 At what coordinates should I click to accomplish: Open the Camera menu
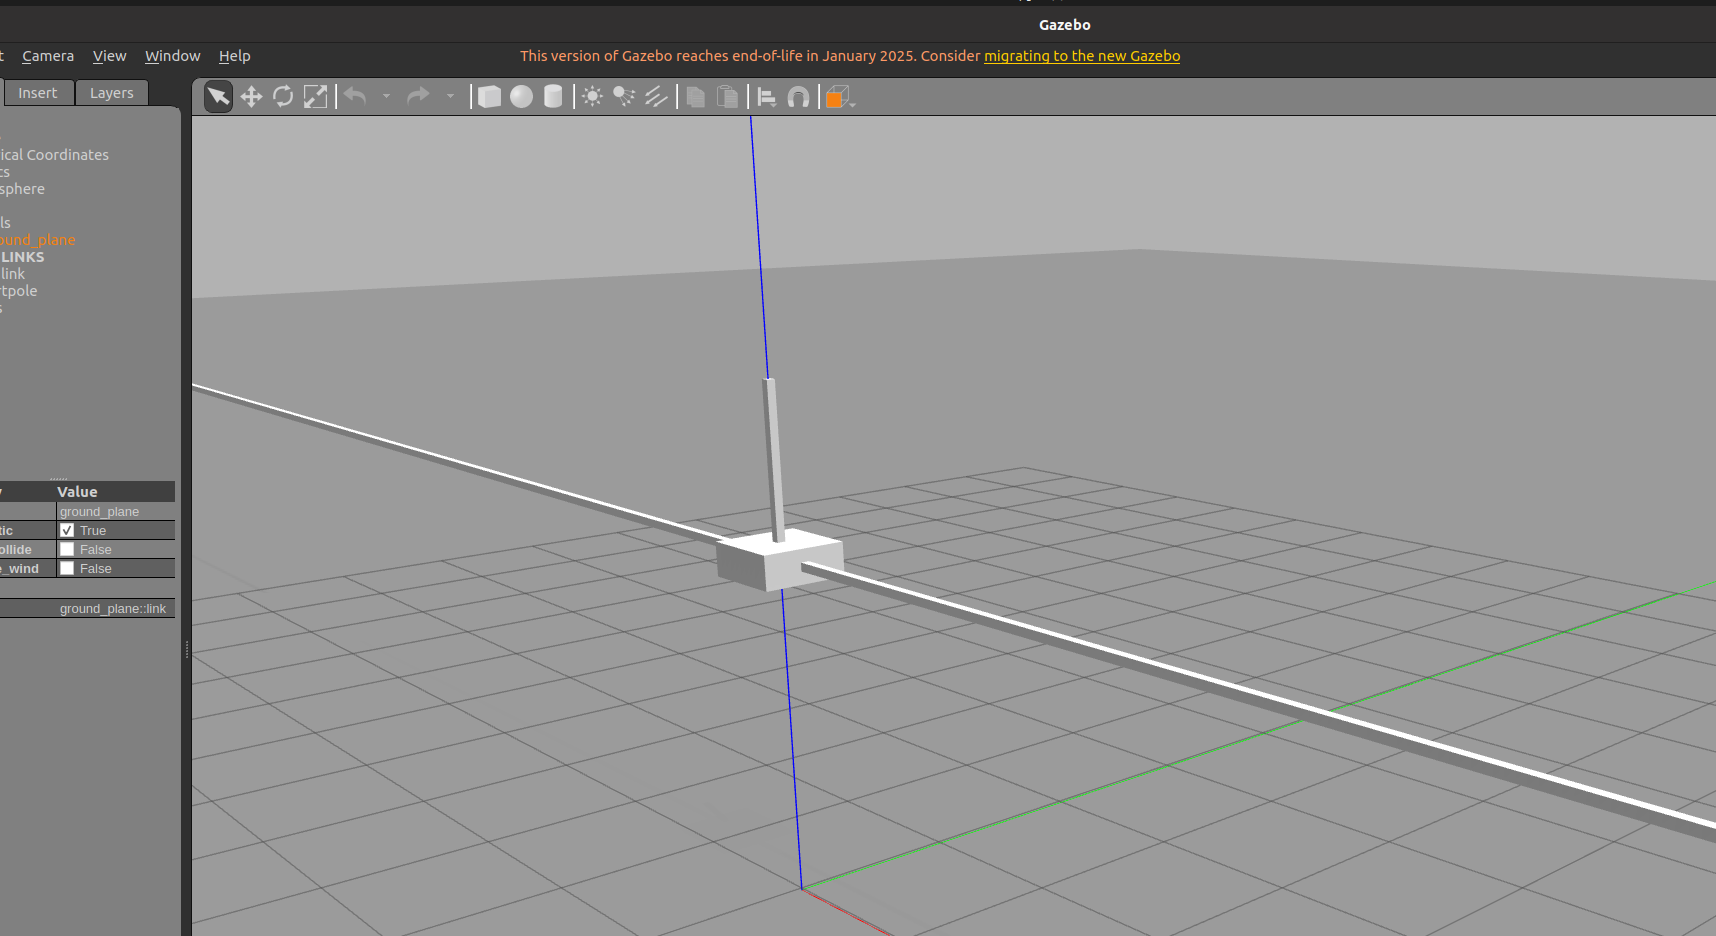point(48,56)
